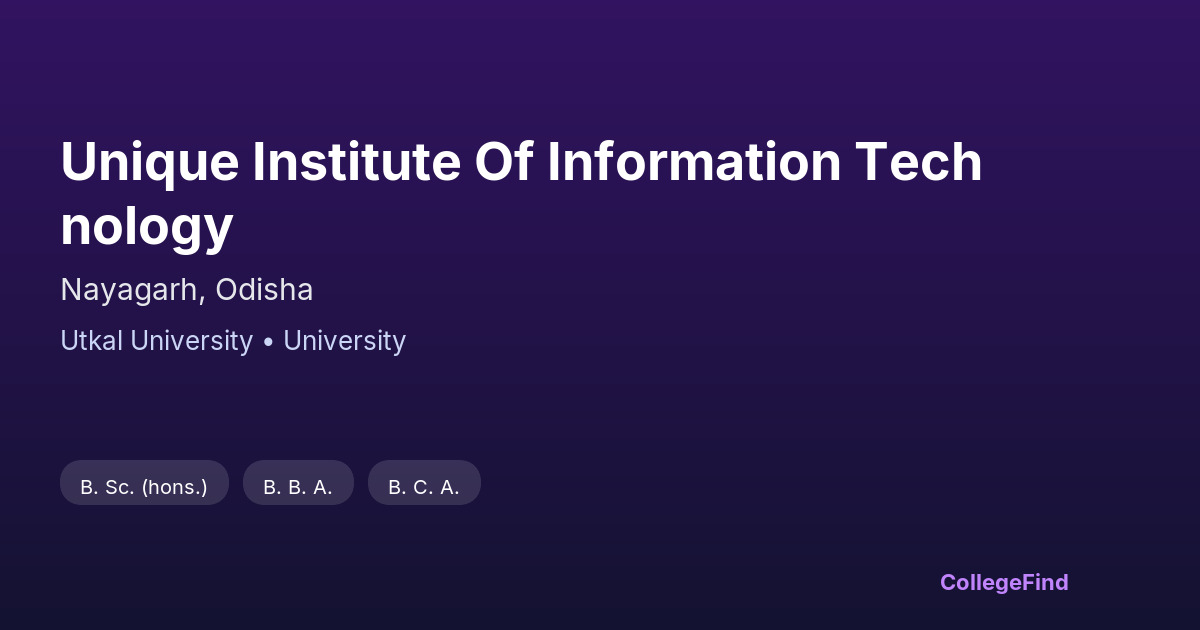Viewport: 1200px width, 630px height.
Task: Click '(hons.)' inside the first course pill
Action: [174, 487]
